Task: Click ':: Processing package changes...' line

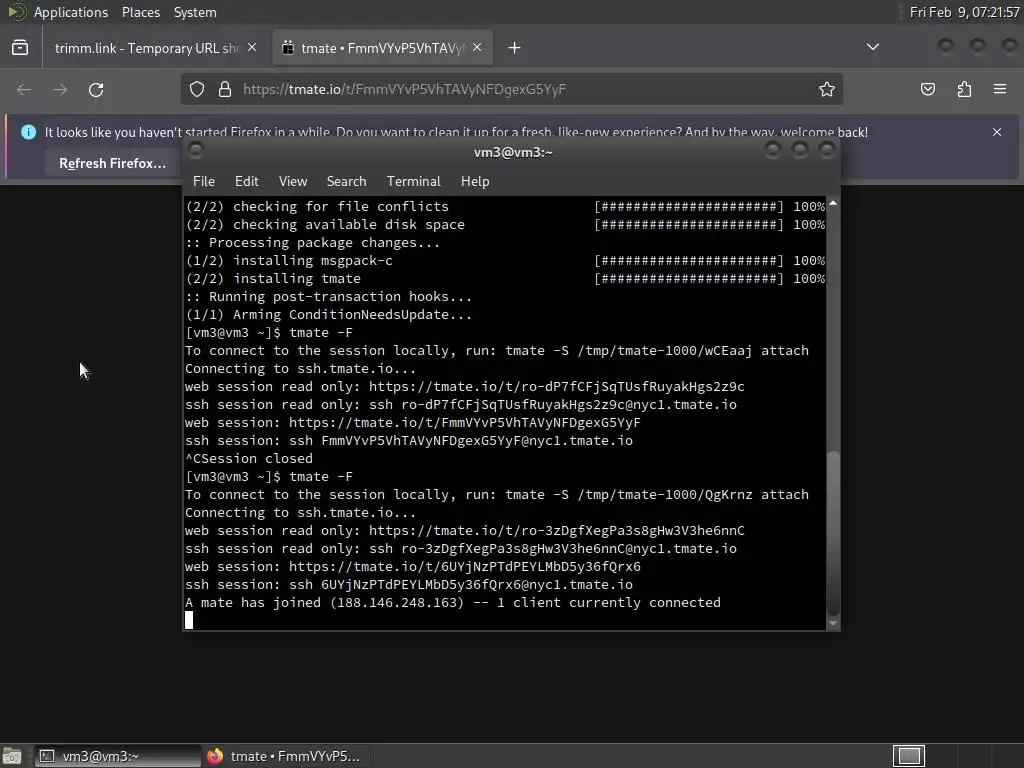Action: (x=312, y=243)
